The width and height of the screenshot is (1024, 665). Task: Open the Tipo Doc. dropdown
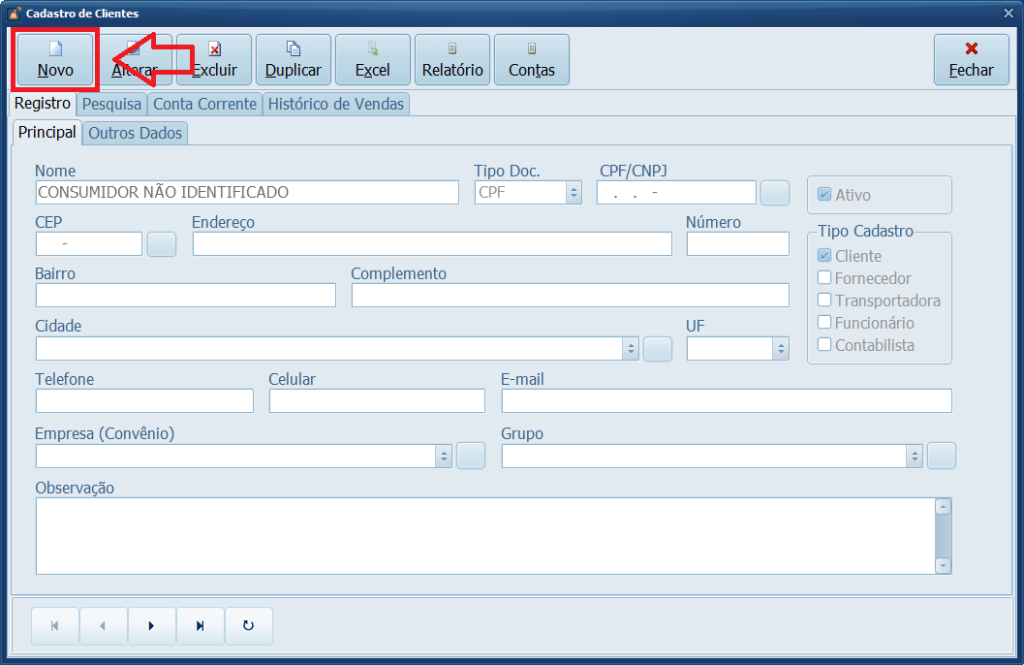[573, 193]
